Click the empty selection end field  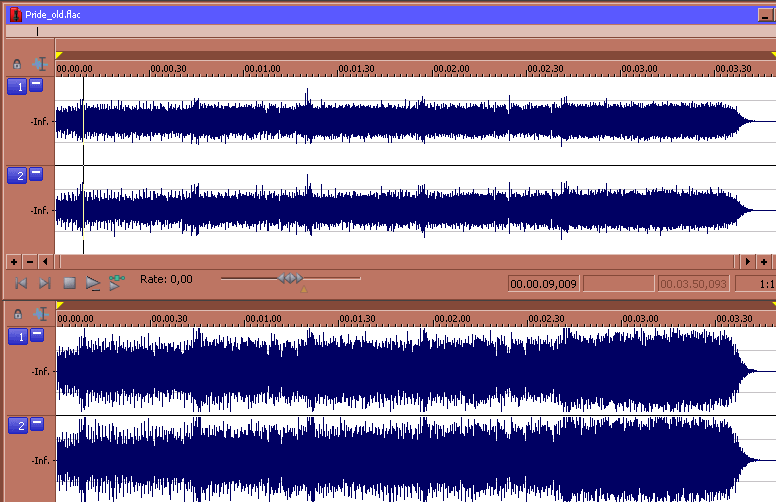click(x=619, y=284)
